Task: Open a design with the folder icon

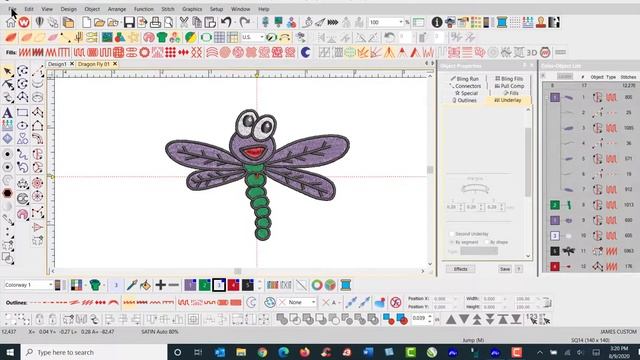Action: [x=99, y=22]
